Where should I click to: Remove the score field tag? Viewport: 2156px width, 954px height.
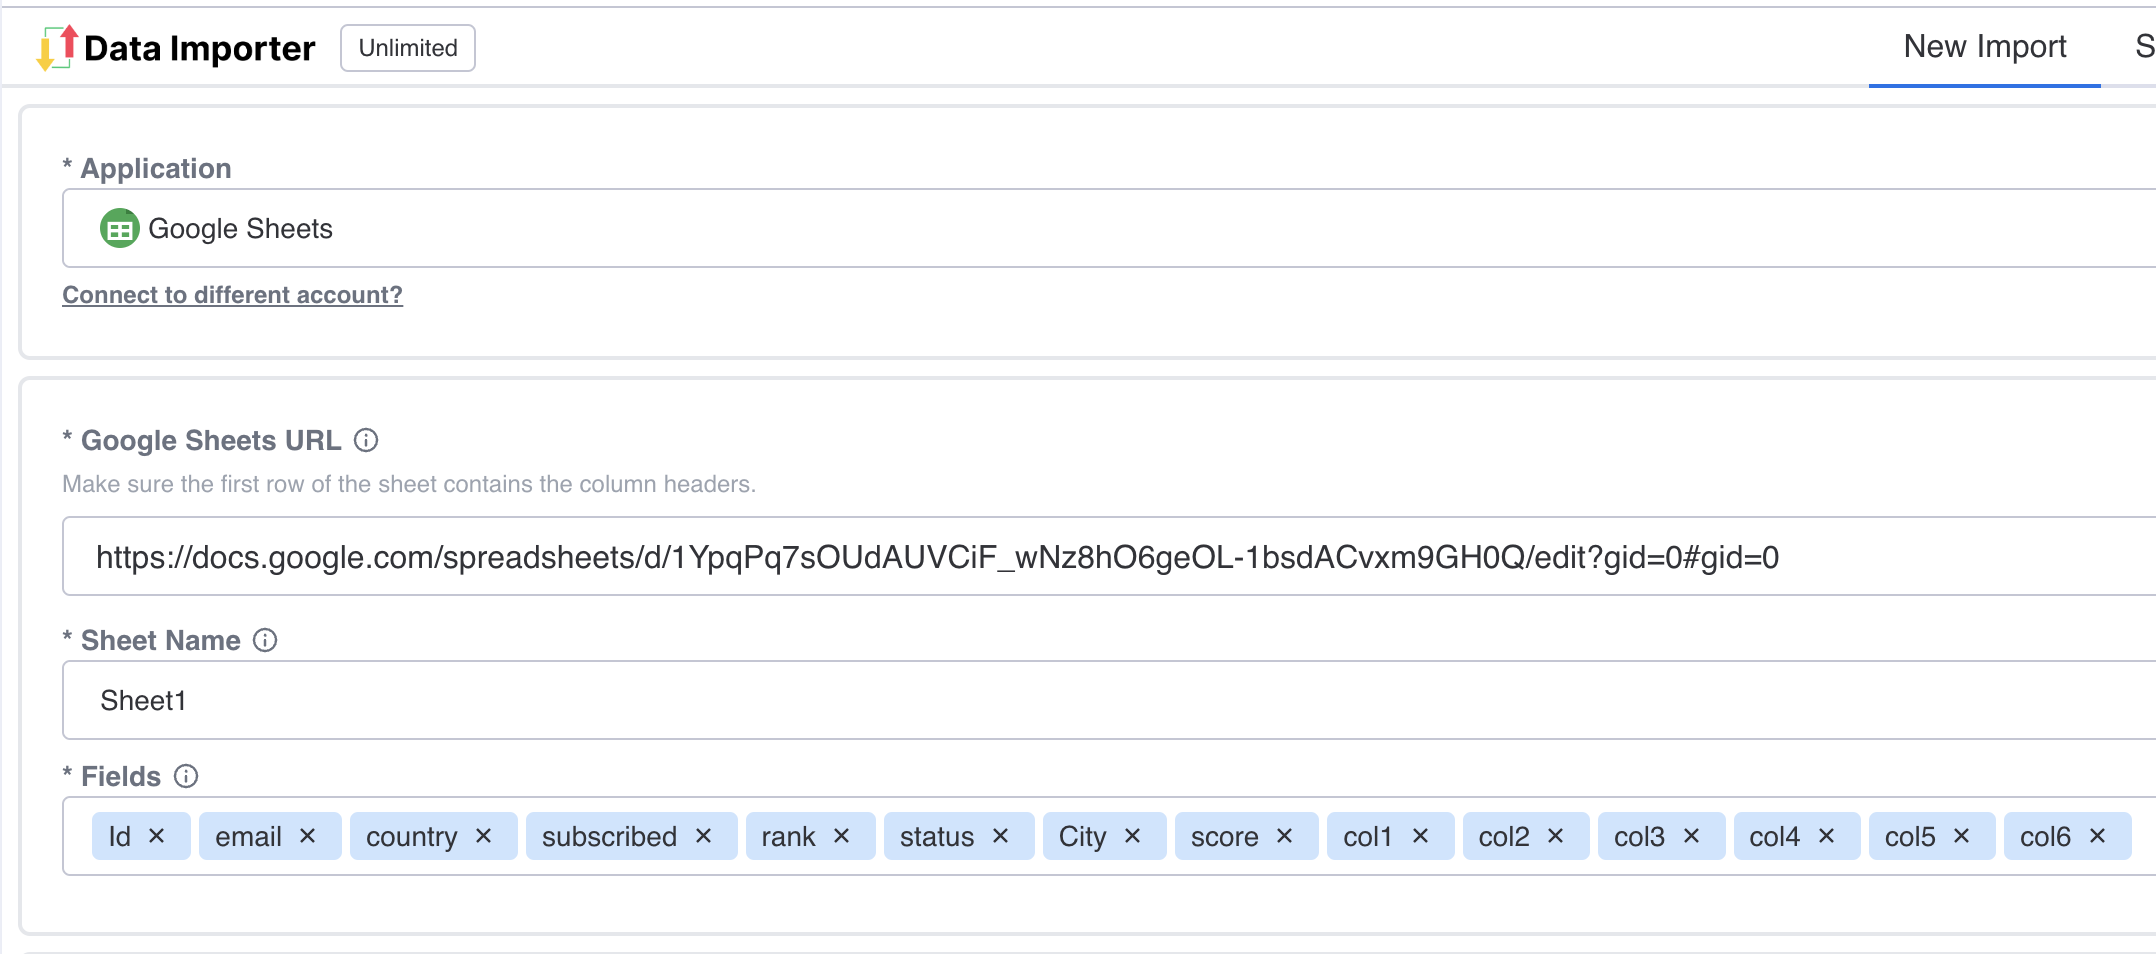[x=1284, y=836]
